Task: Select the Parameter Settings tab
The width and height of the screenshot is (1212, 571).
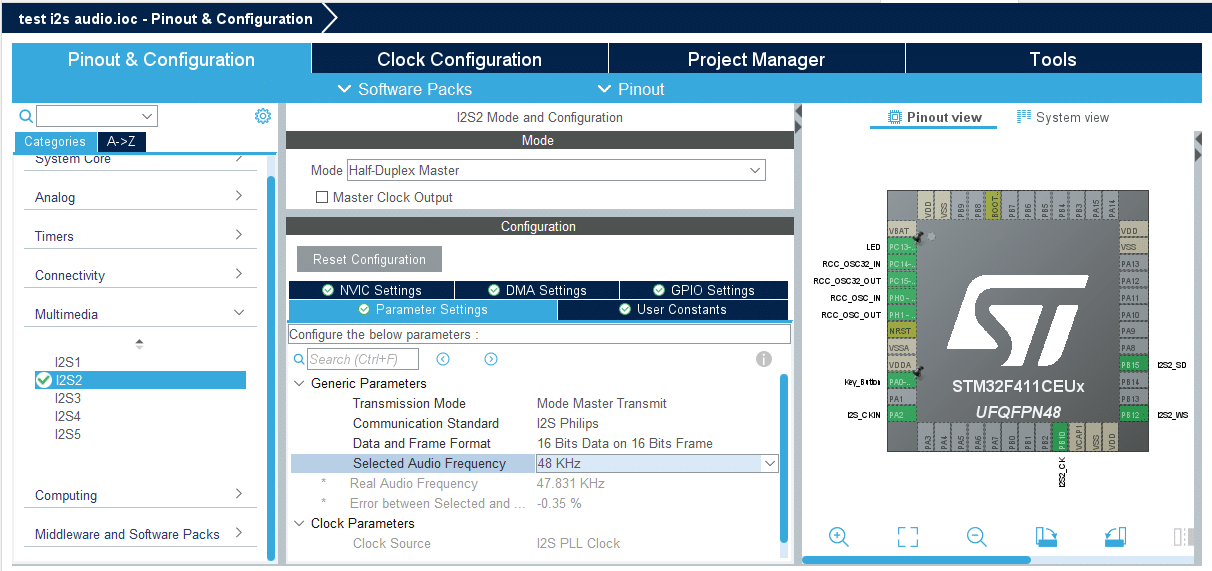Action: click(423, 309)
